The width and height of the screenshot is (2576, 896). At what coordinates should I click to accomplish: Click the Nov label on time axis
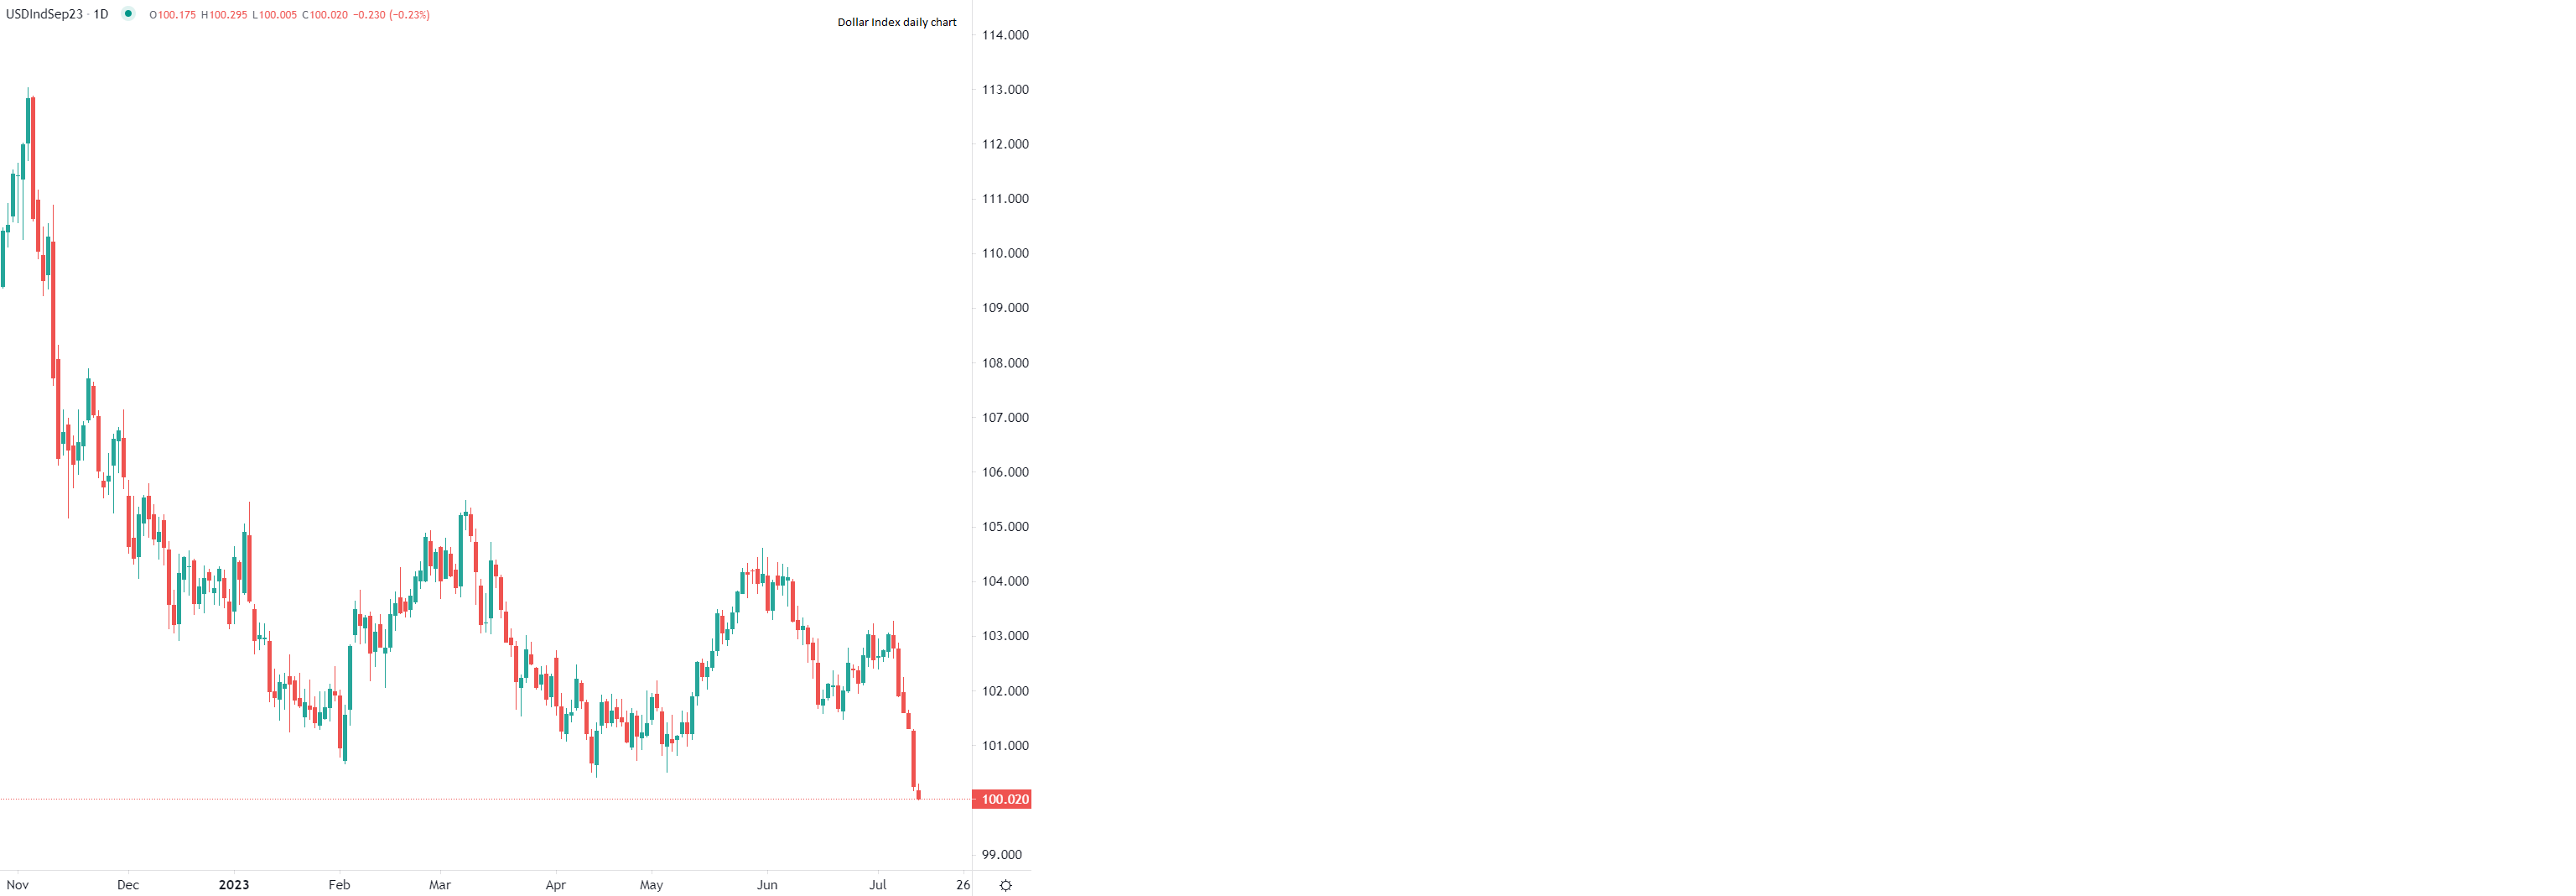point(18,885)
